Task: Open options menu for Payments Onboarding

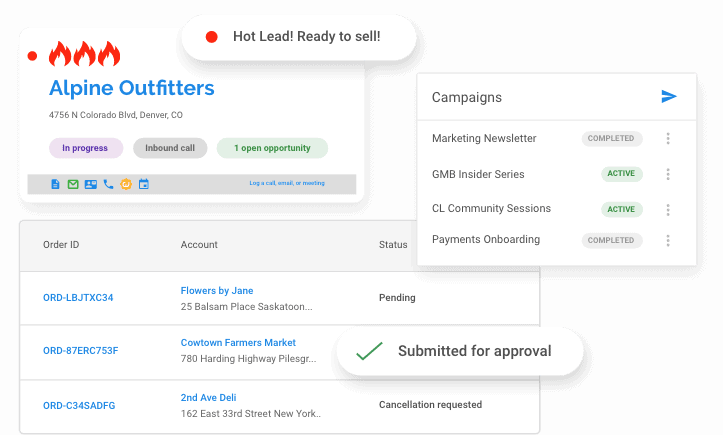Action: [668, 240]
